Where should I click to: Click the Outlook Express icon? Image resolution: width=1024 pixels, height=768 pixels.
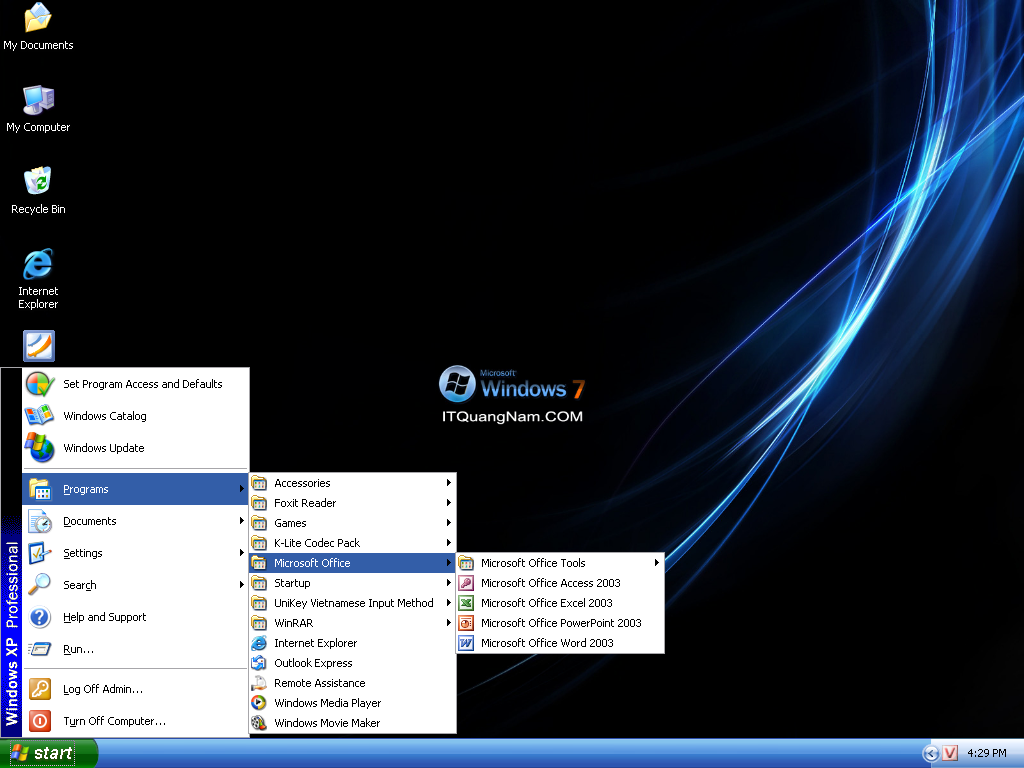tap(259, 663)
